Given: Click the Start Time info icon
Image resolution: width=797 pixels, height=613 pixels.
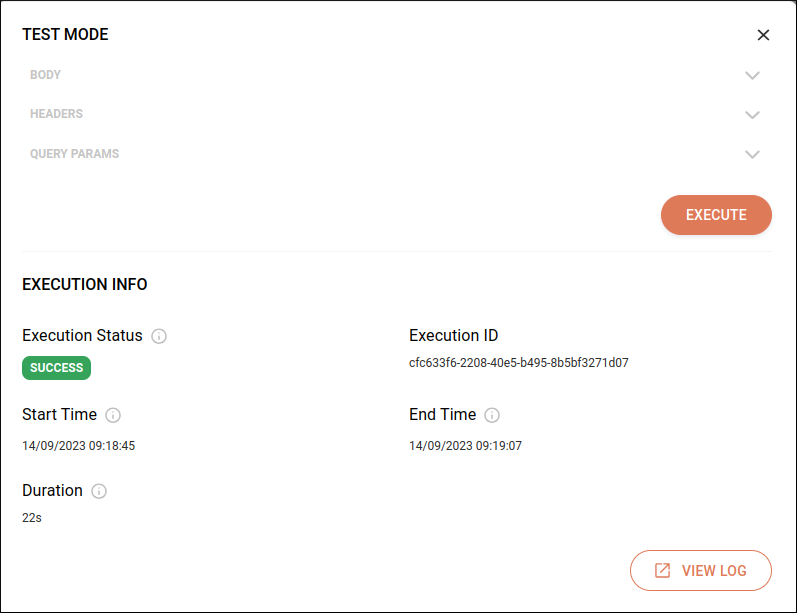Looking at the screenshot, I should point(113,415).
